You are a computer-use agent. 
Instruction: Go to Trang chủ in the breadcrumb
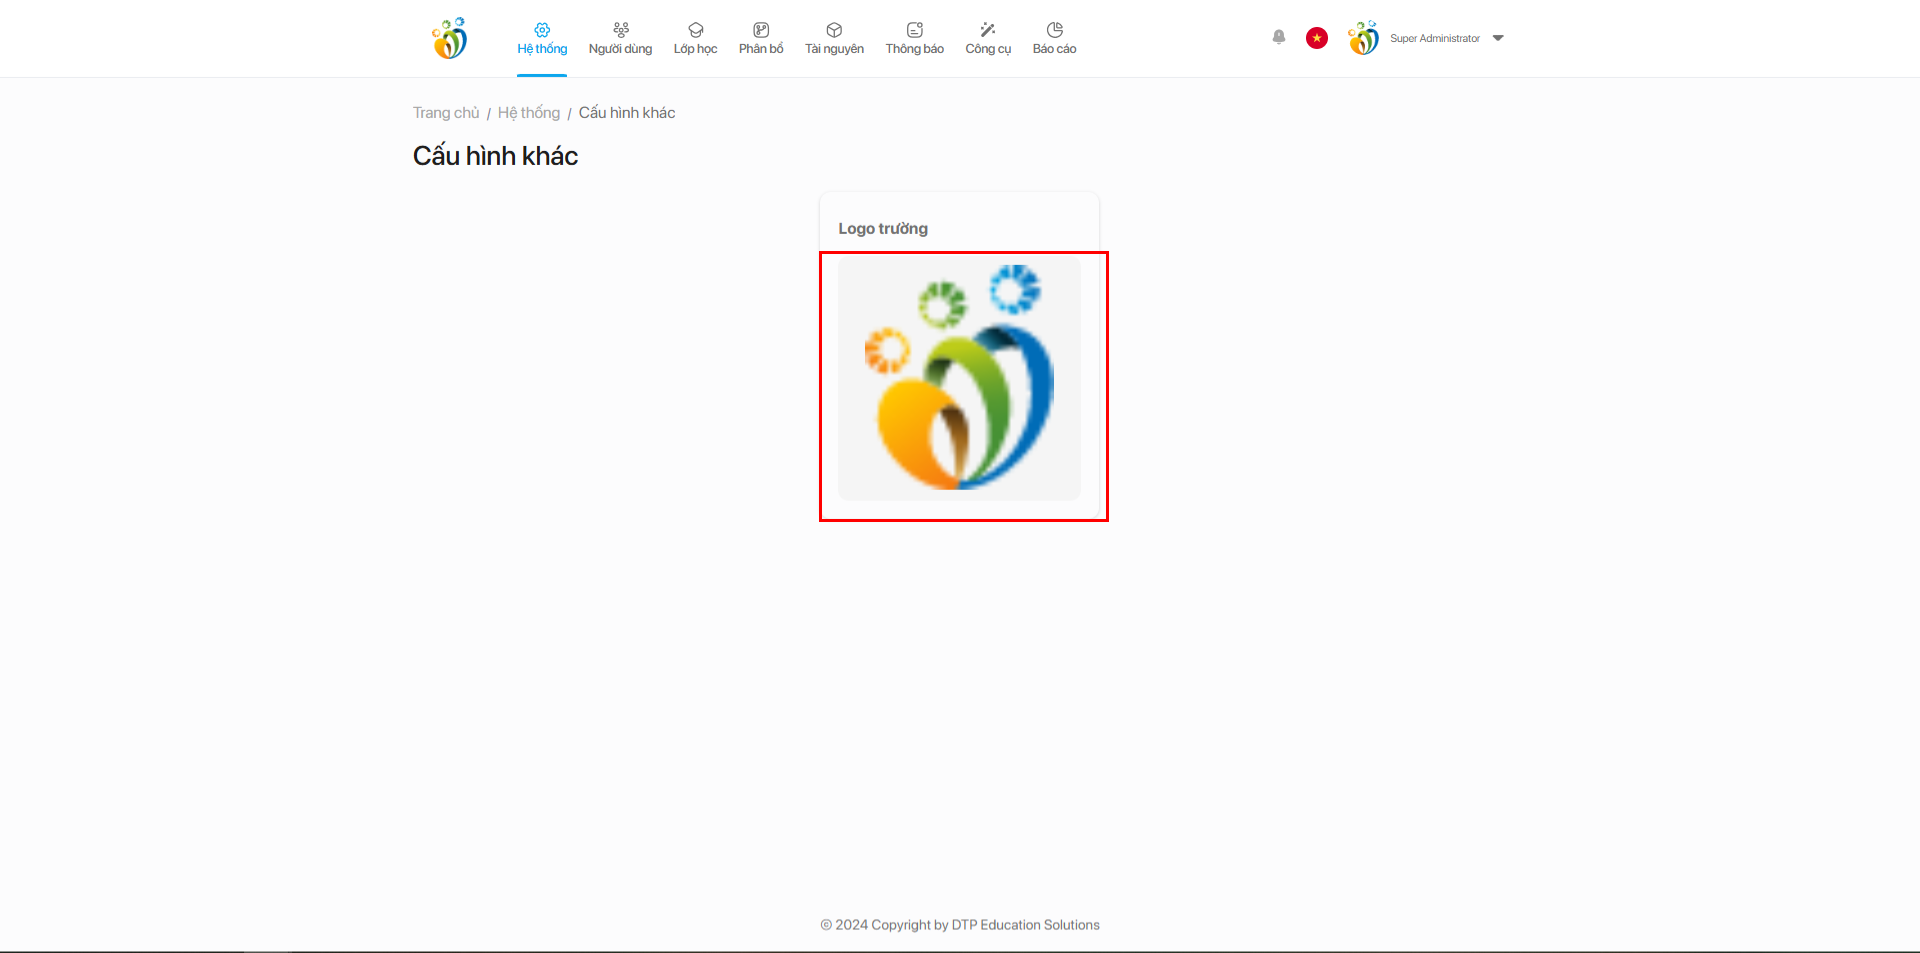[446, 113]
